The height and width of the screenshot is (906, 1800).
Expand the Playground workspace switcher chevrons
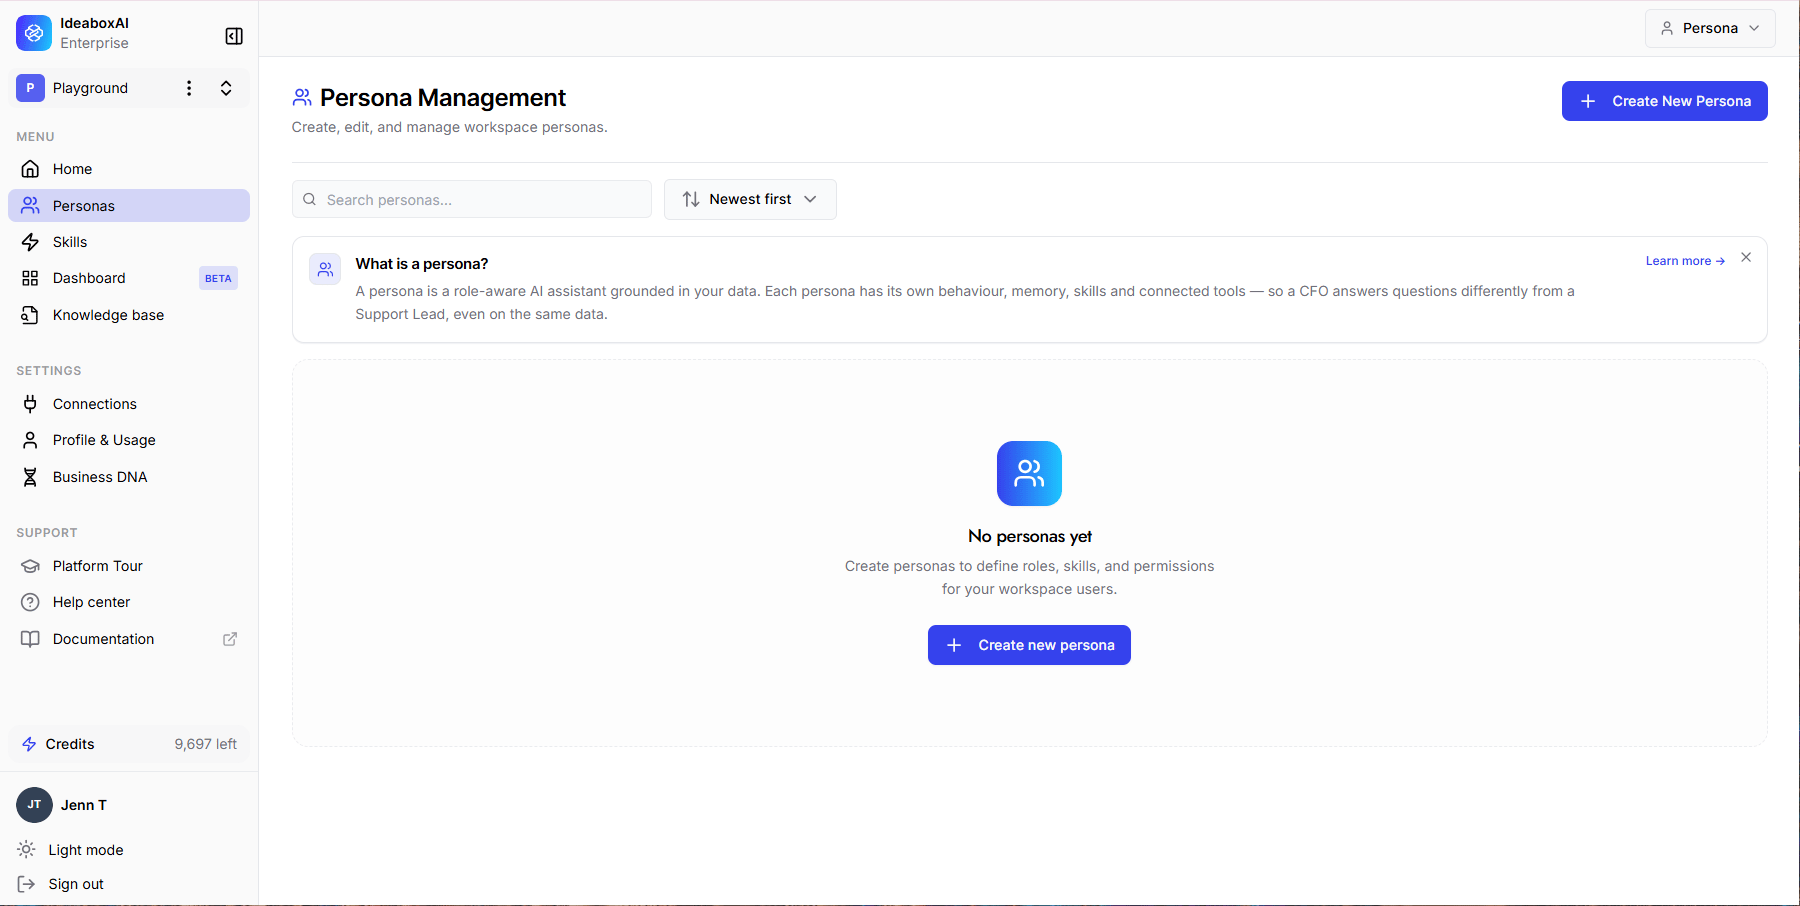(226, 88)
